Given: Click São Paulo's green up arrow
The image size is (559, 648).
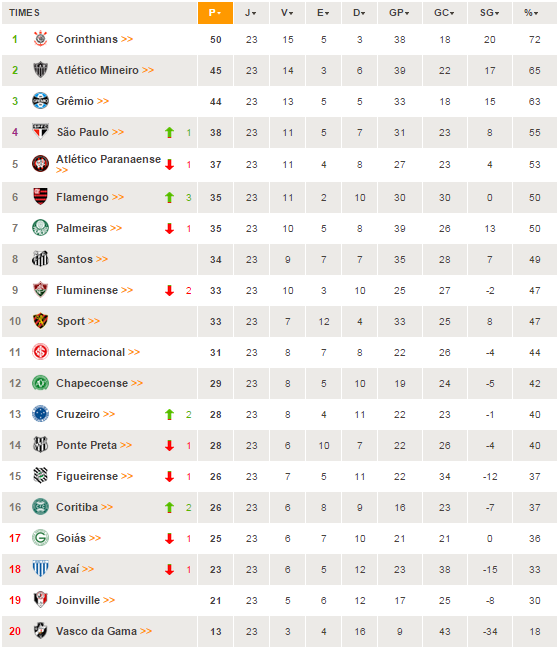Looking at the screenshot, I should (x=169, y=132).
